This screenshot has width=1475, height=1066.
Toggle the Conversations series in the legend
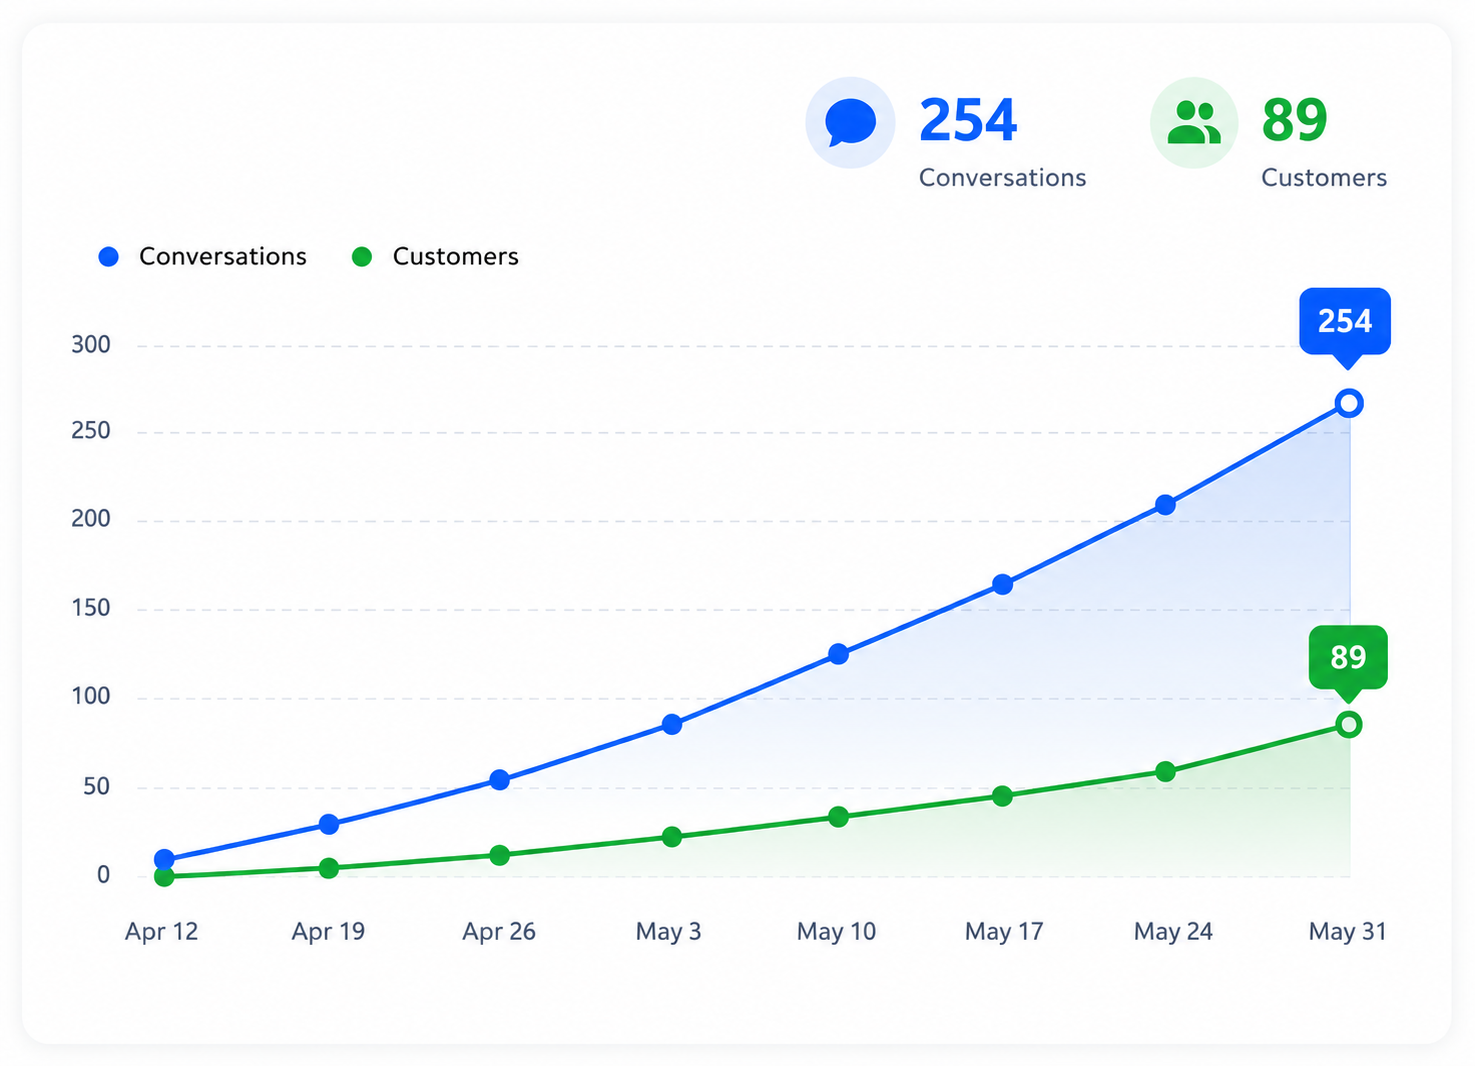click(203, 257)
